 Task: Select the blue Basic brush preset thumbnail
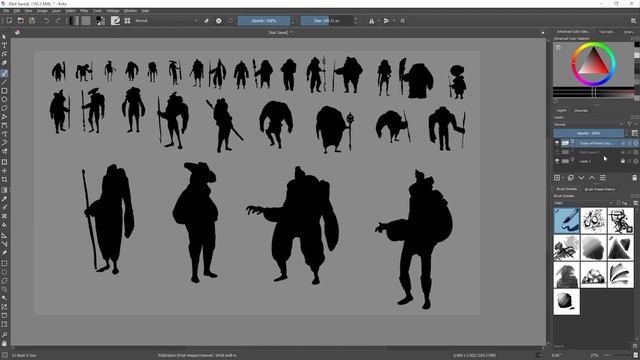point(567,220)
